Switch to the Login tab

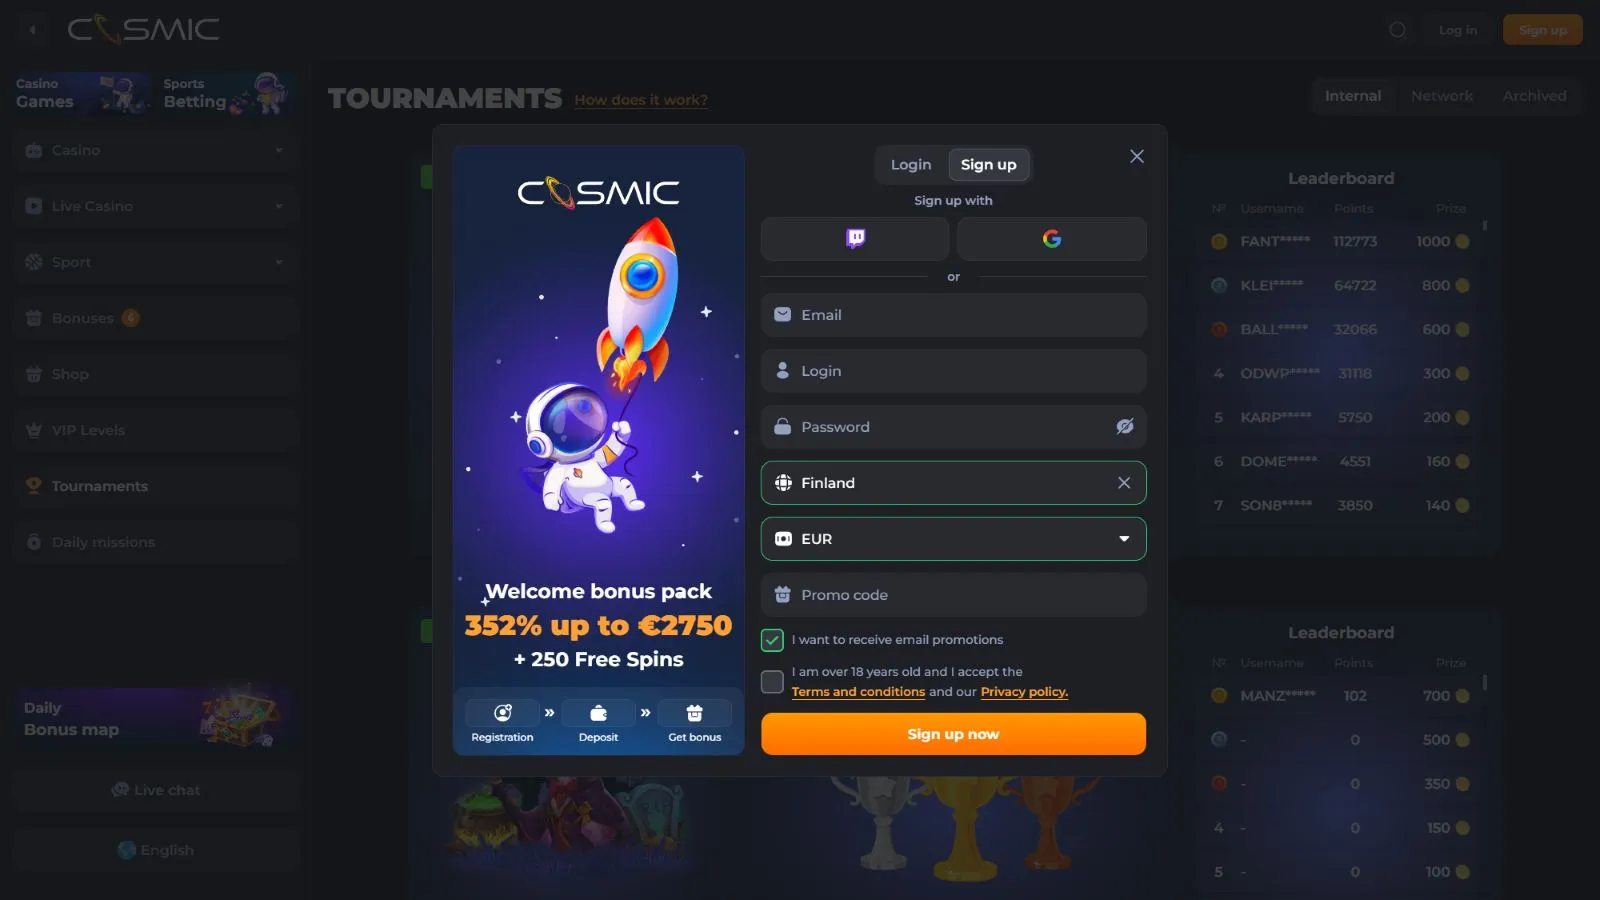(x=911, y=165)
